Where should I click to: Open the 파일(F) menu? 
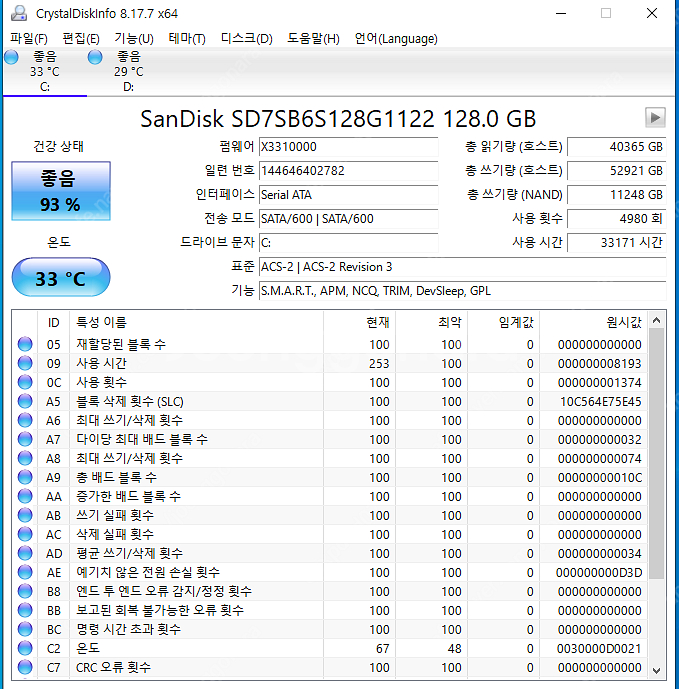click(29, 39)
